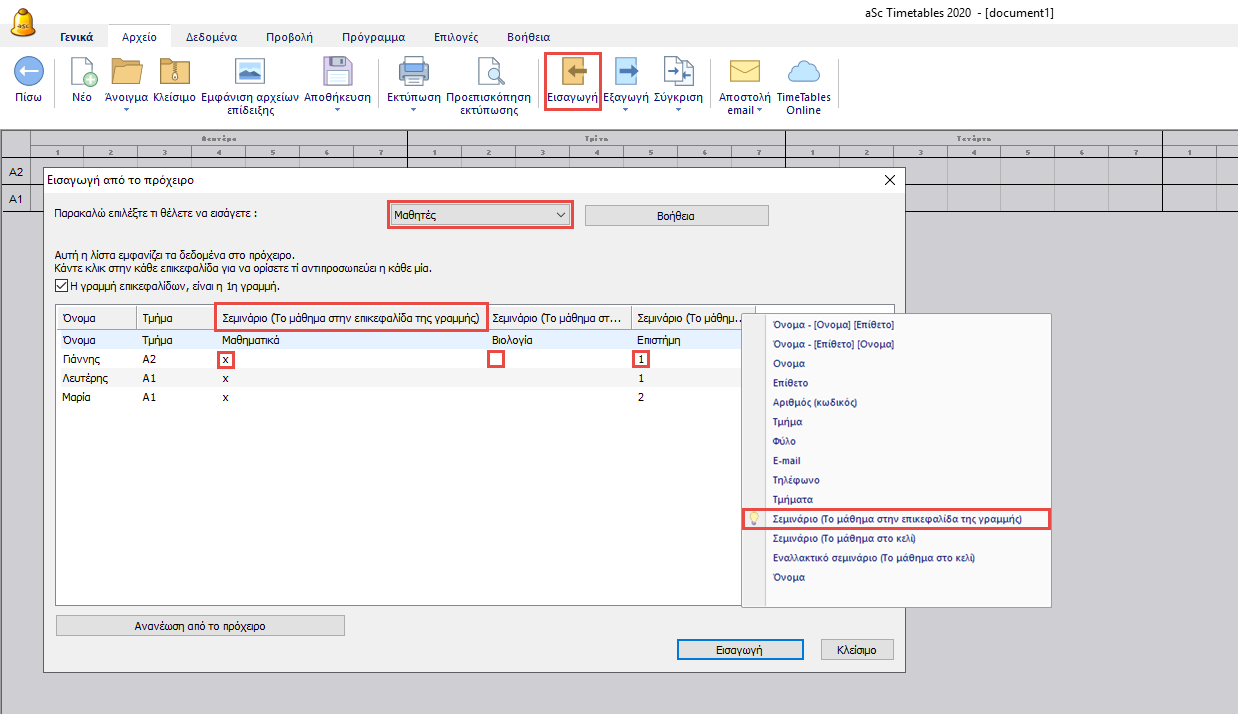Open Print Preview (Προεπισκόπηση εκτύπωσης) icon
1238x714 pixels.
[x=490, y=72]
